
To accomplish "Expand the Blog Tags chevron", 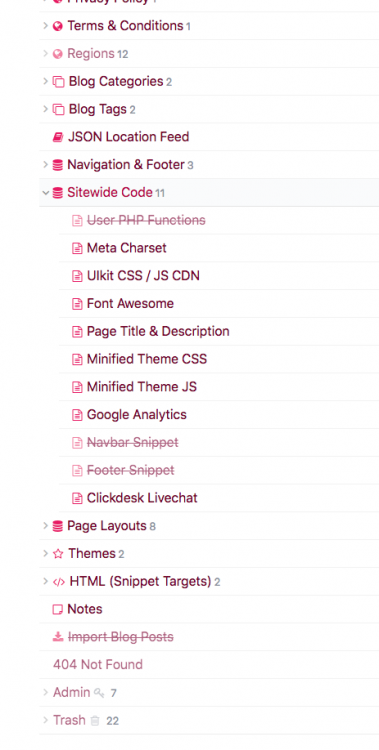I will pyautogui.click(x=45, y=109).
